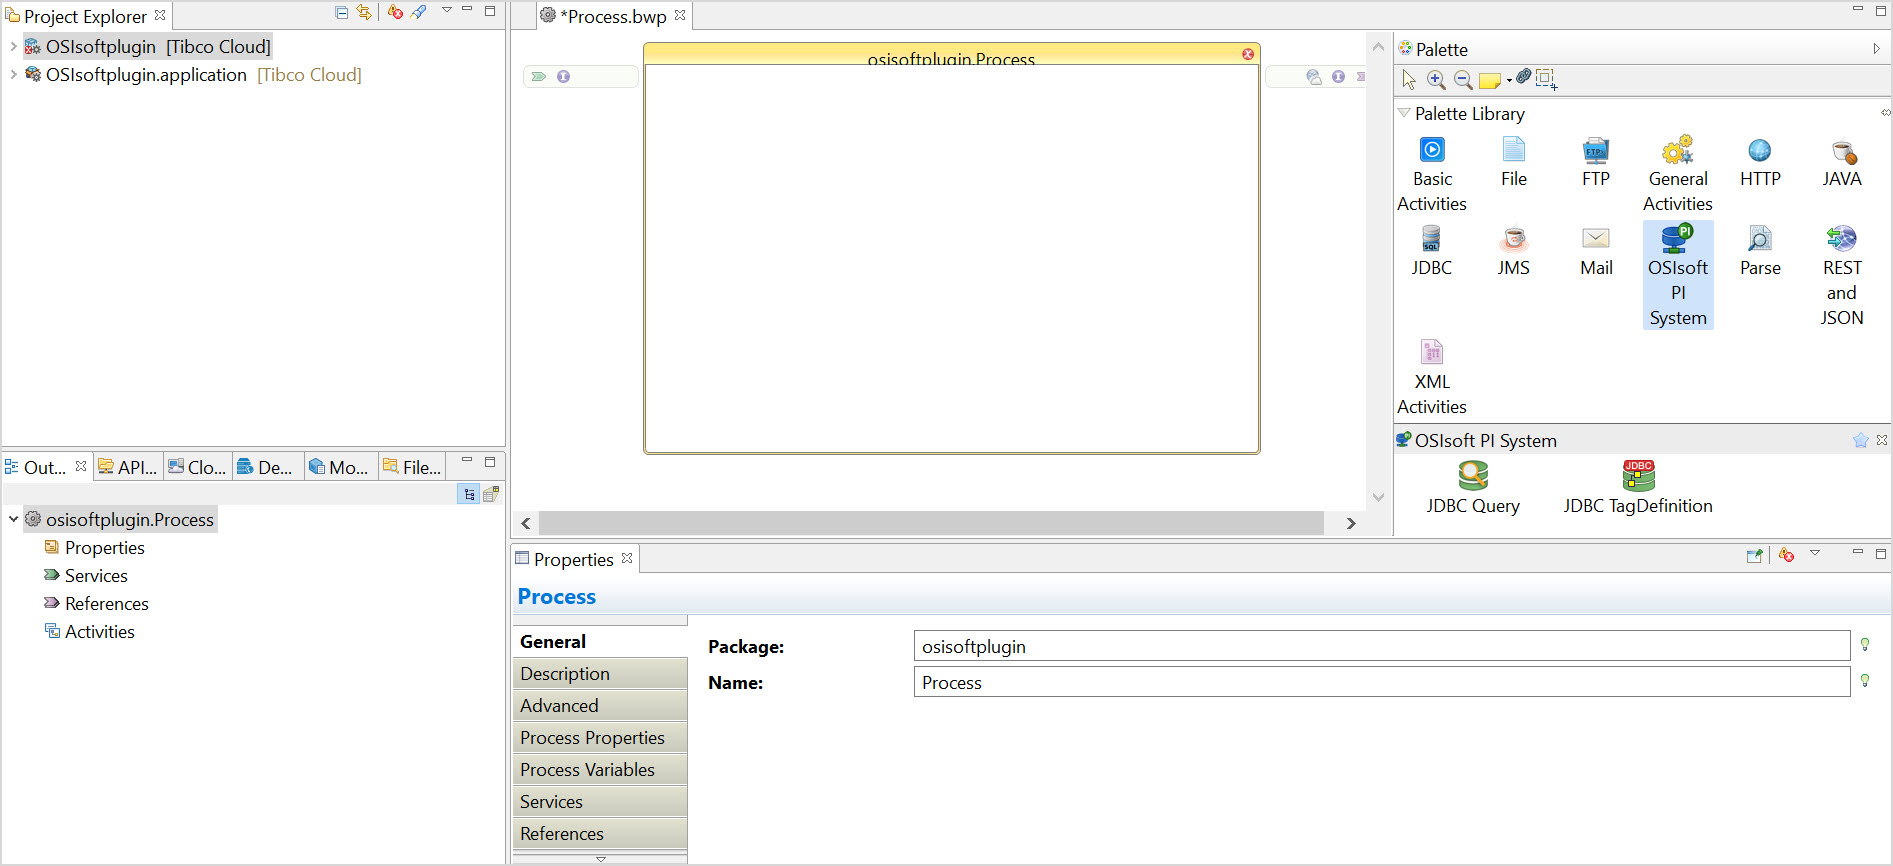The height and width of the screenshot is (866, 1893).
Task: Pin the OSIsoft PI System drawer
Action: click(x=1860, y=440)
